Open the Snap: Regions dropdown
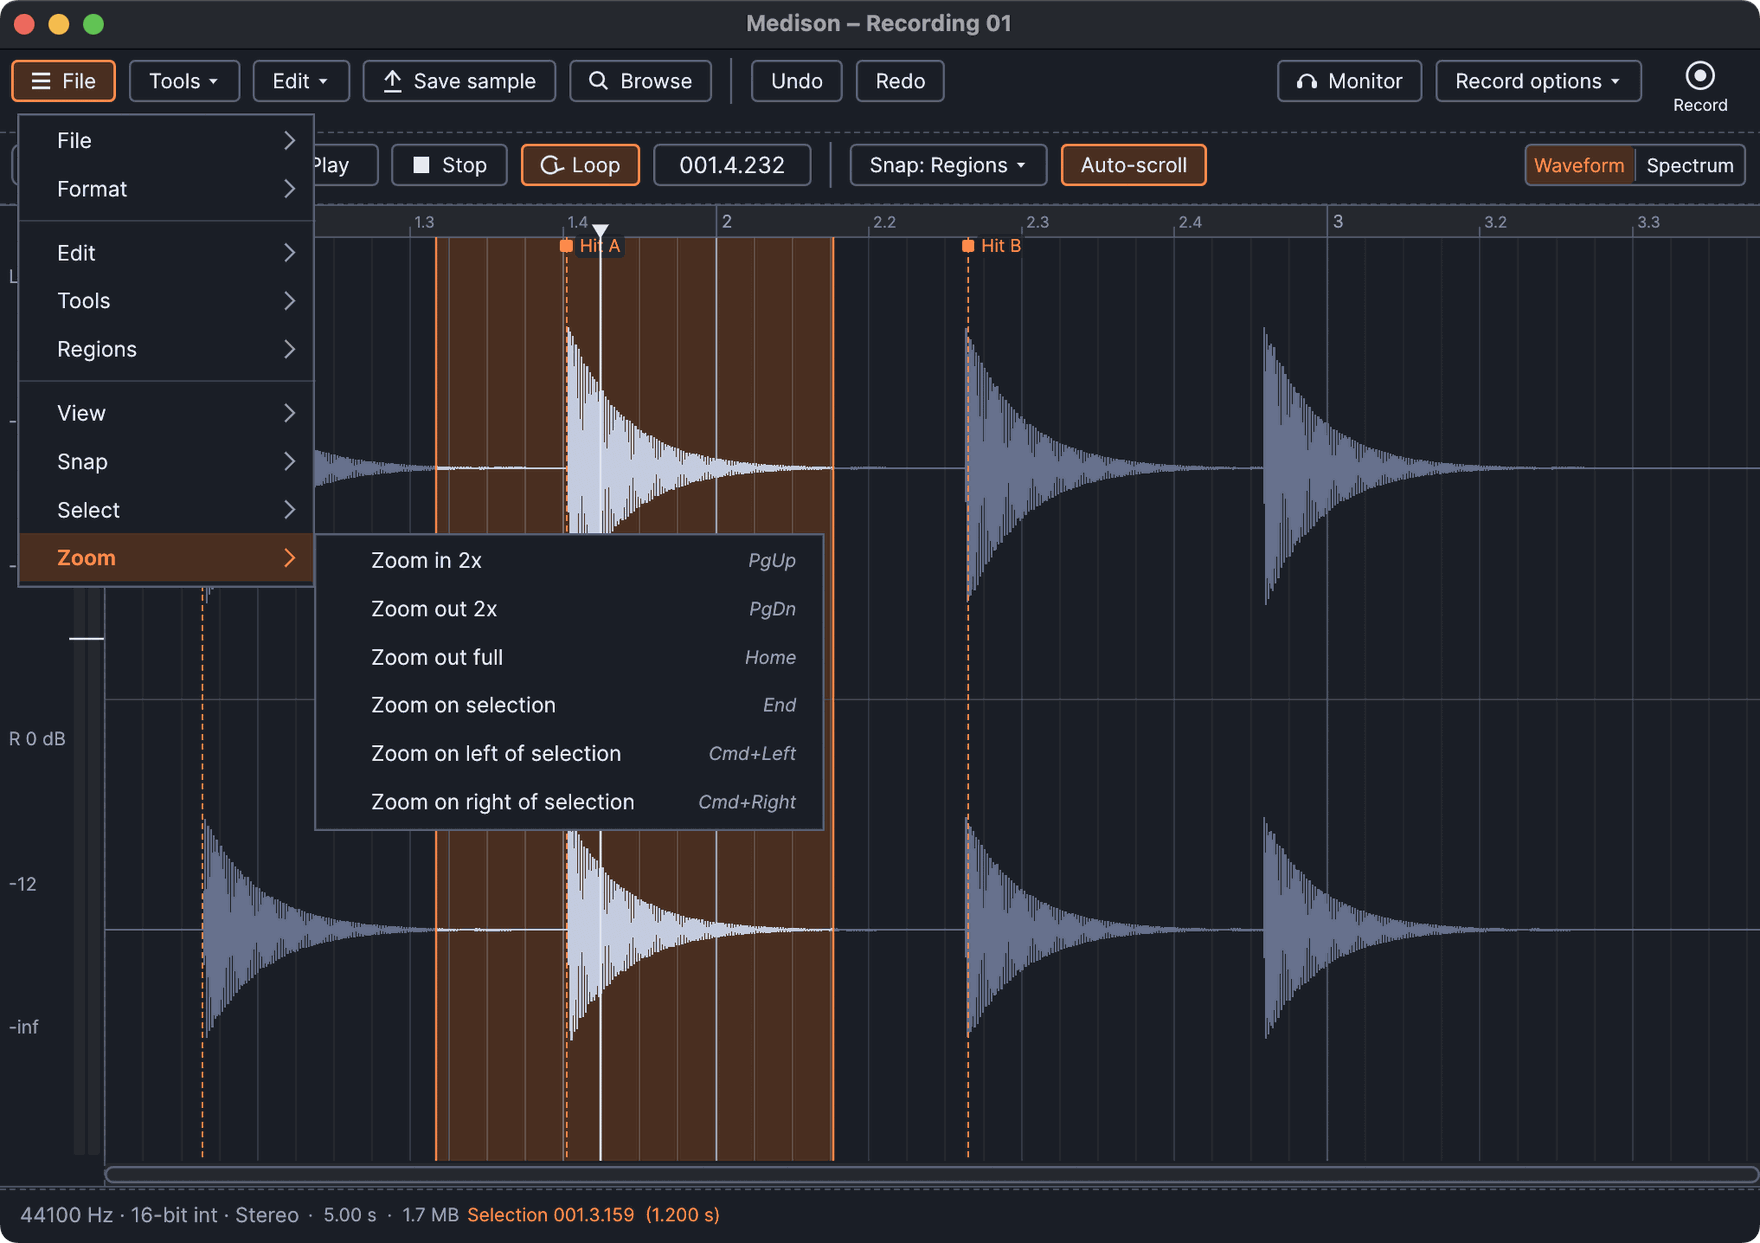Screen dimensions: 1760x1243 tap(947, 165)
